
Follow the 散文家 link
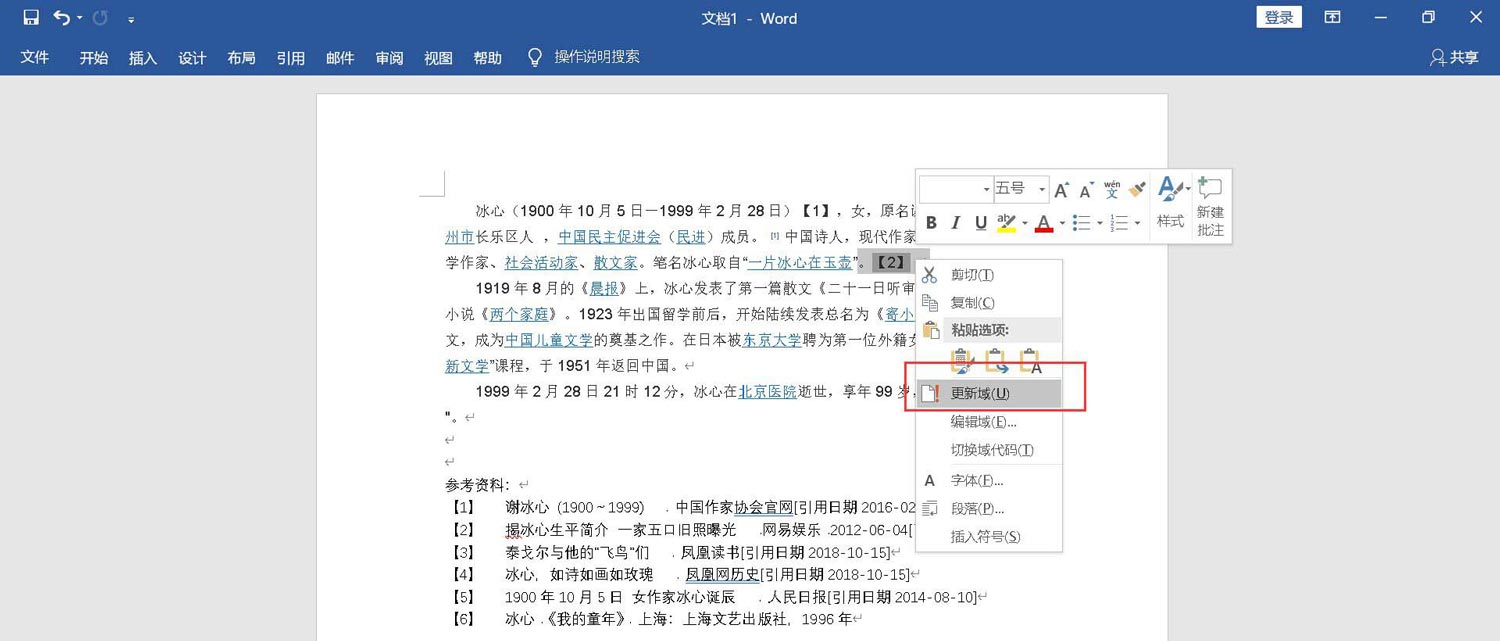[615, 263]
